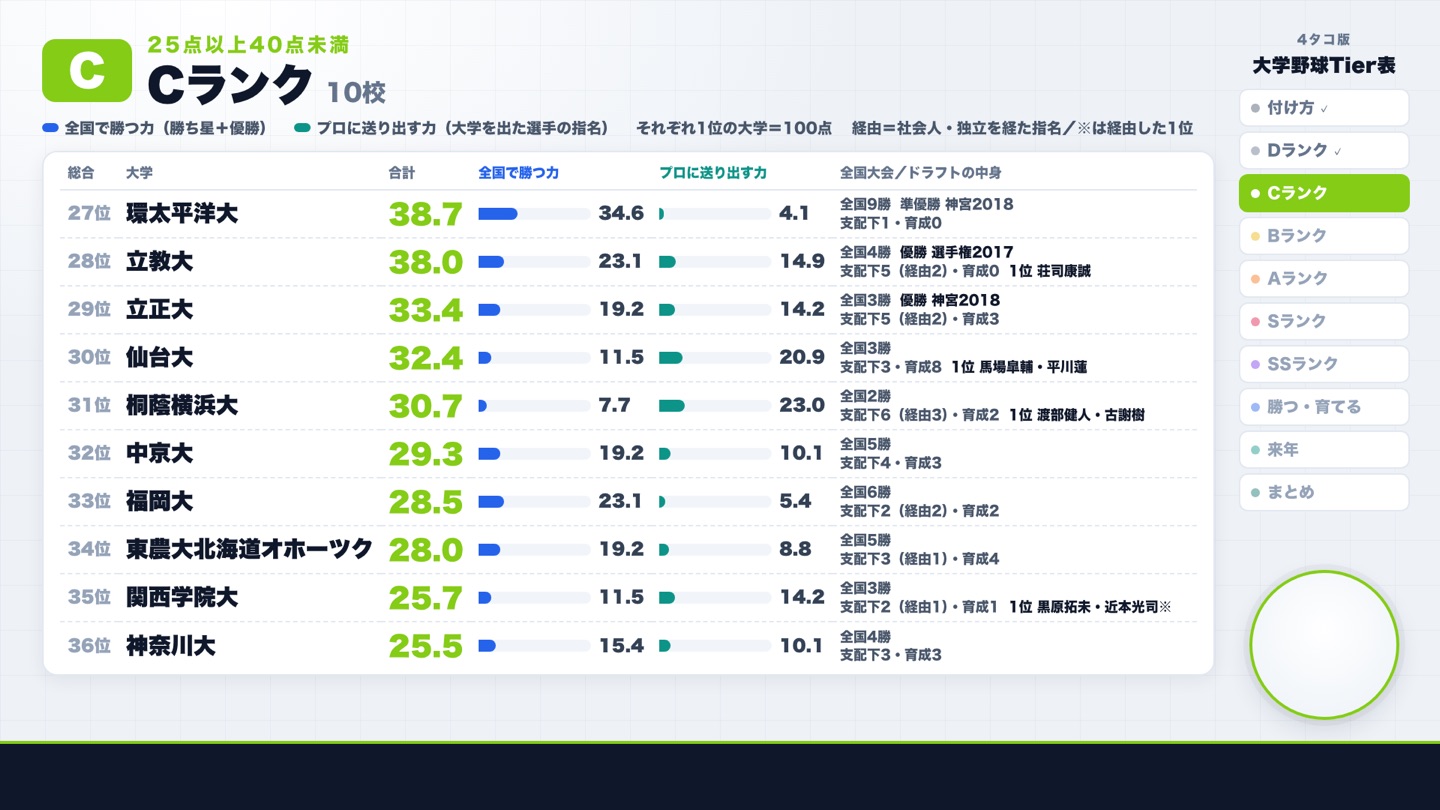The image size is (1440, 810).
Task: Click the 準優勝 神宮2018 detail text
Action: (956, 204)
